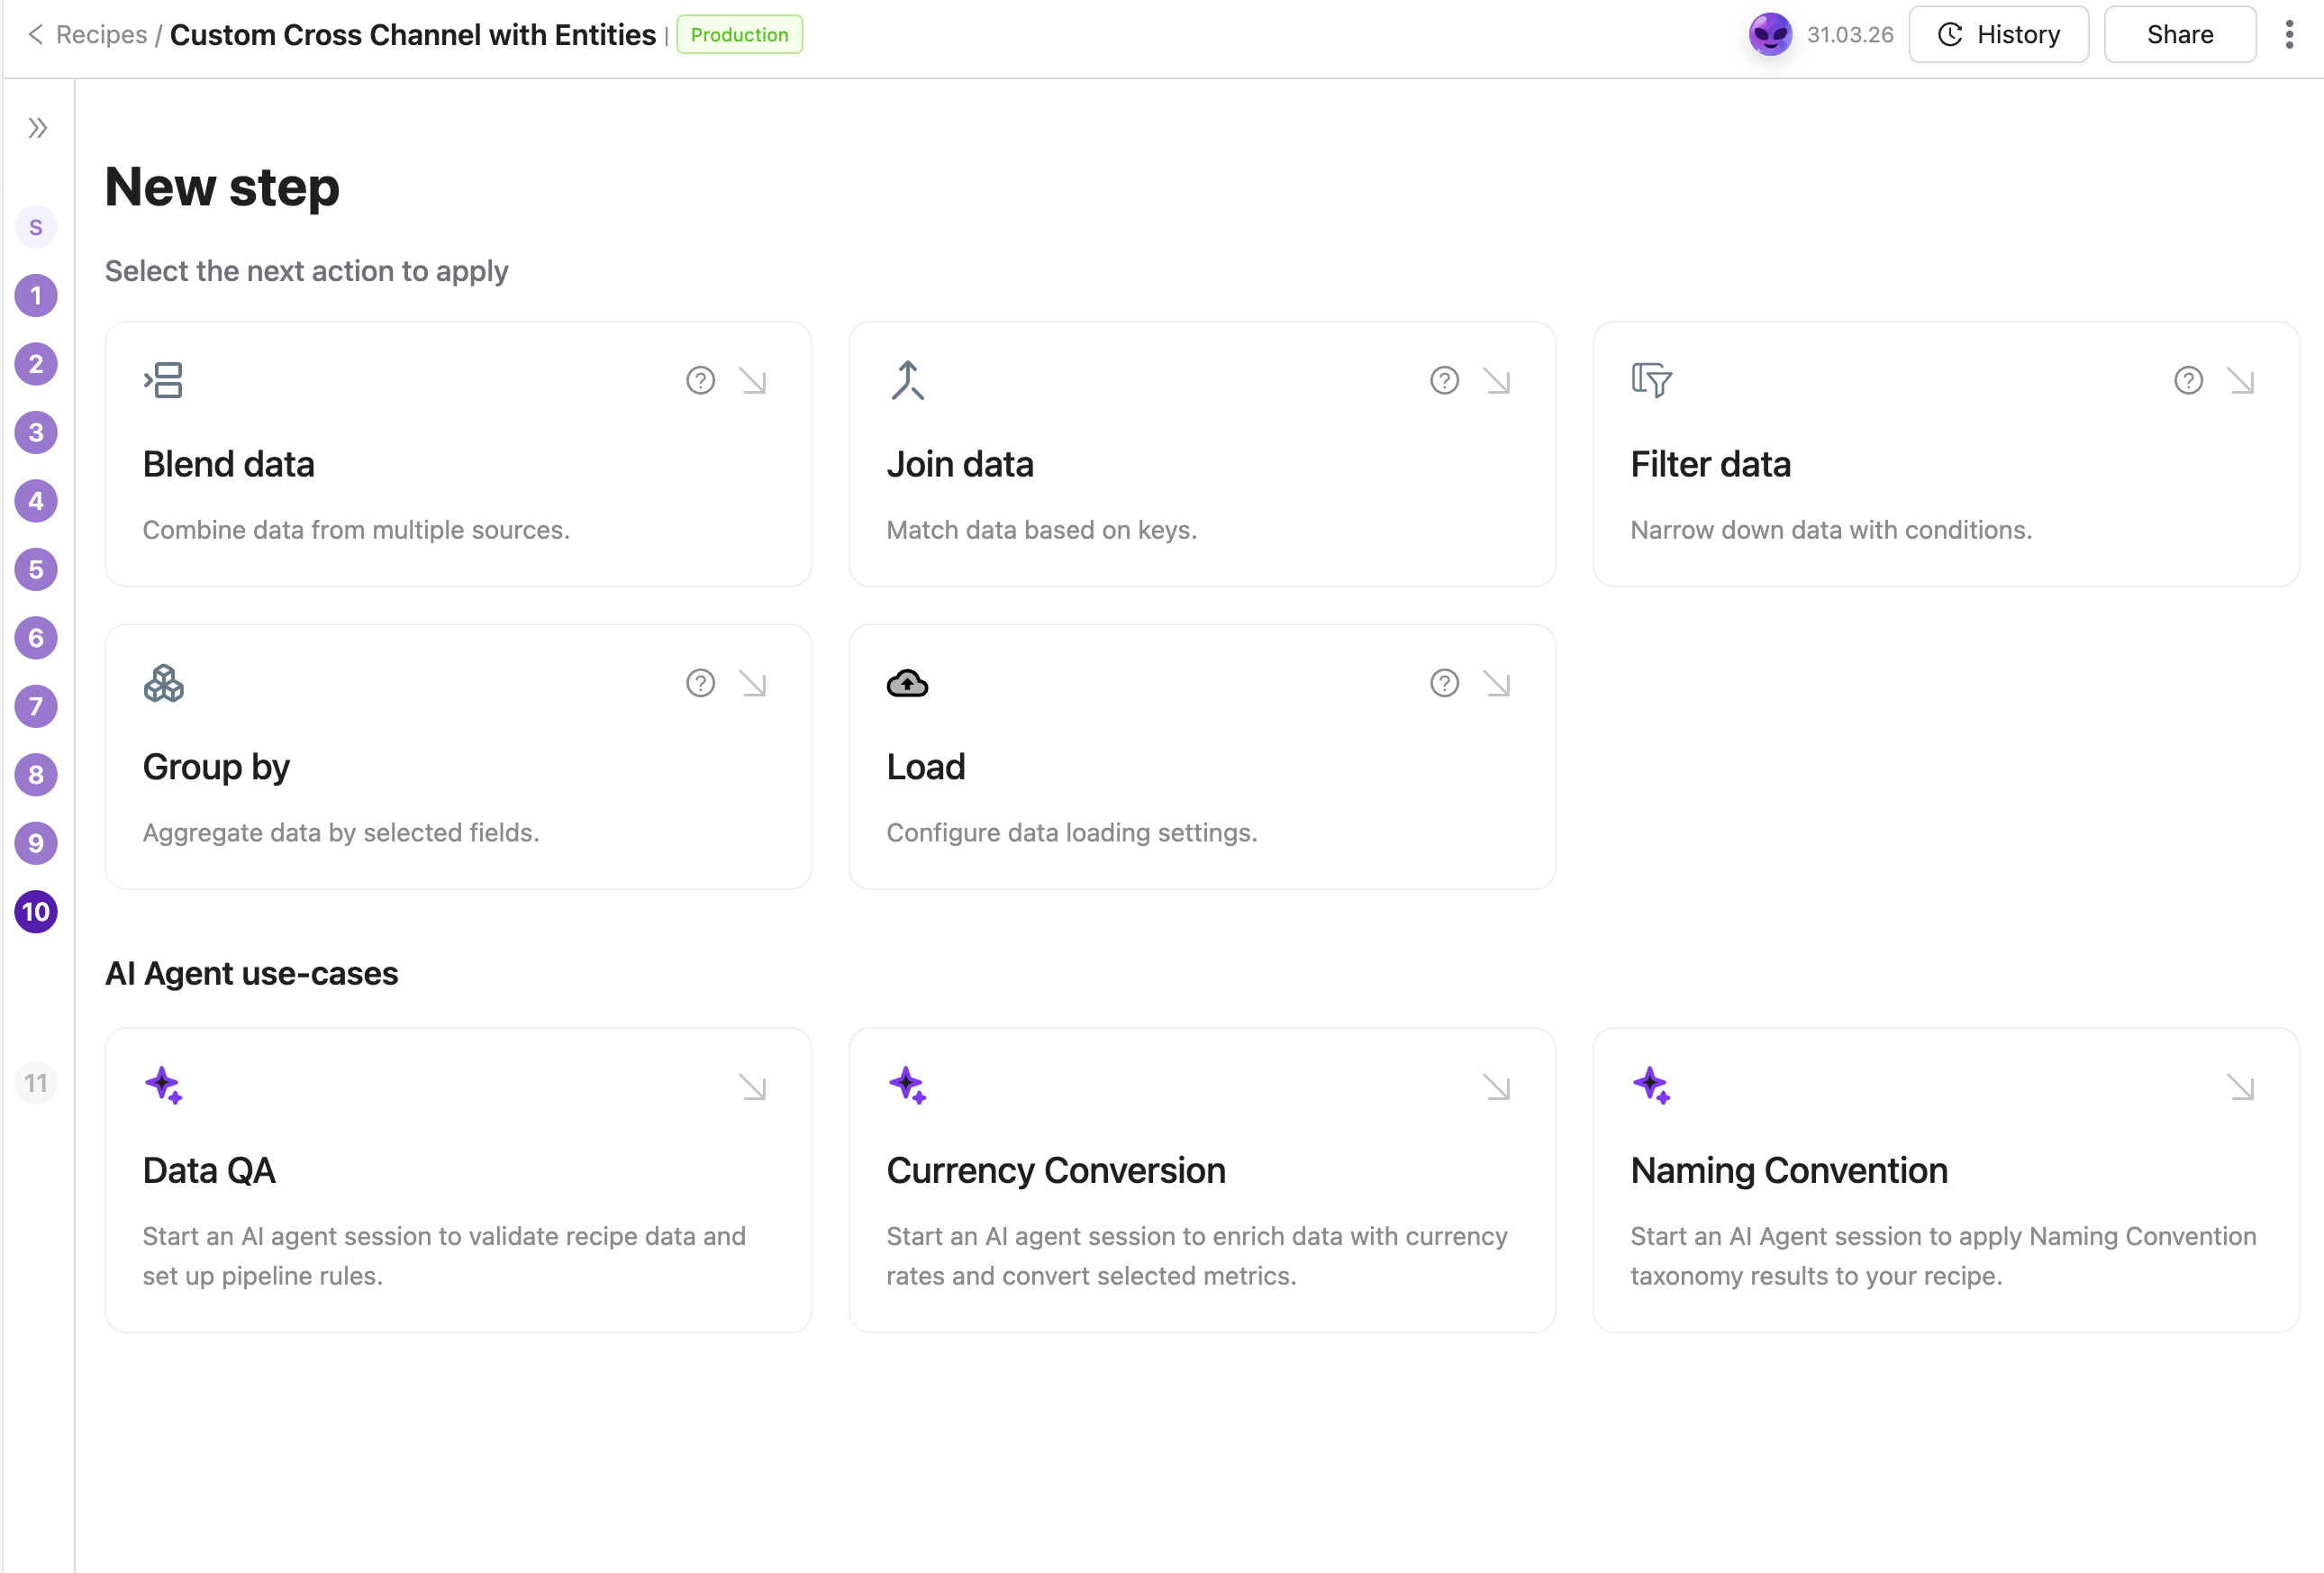The width and height of the screenshot is (2324, 1573).
Task: Select step 10 in the sidebar
Action: click(36, 911)
